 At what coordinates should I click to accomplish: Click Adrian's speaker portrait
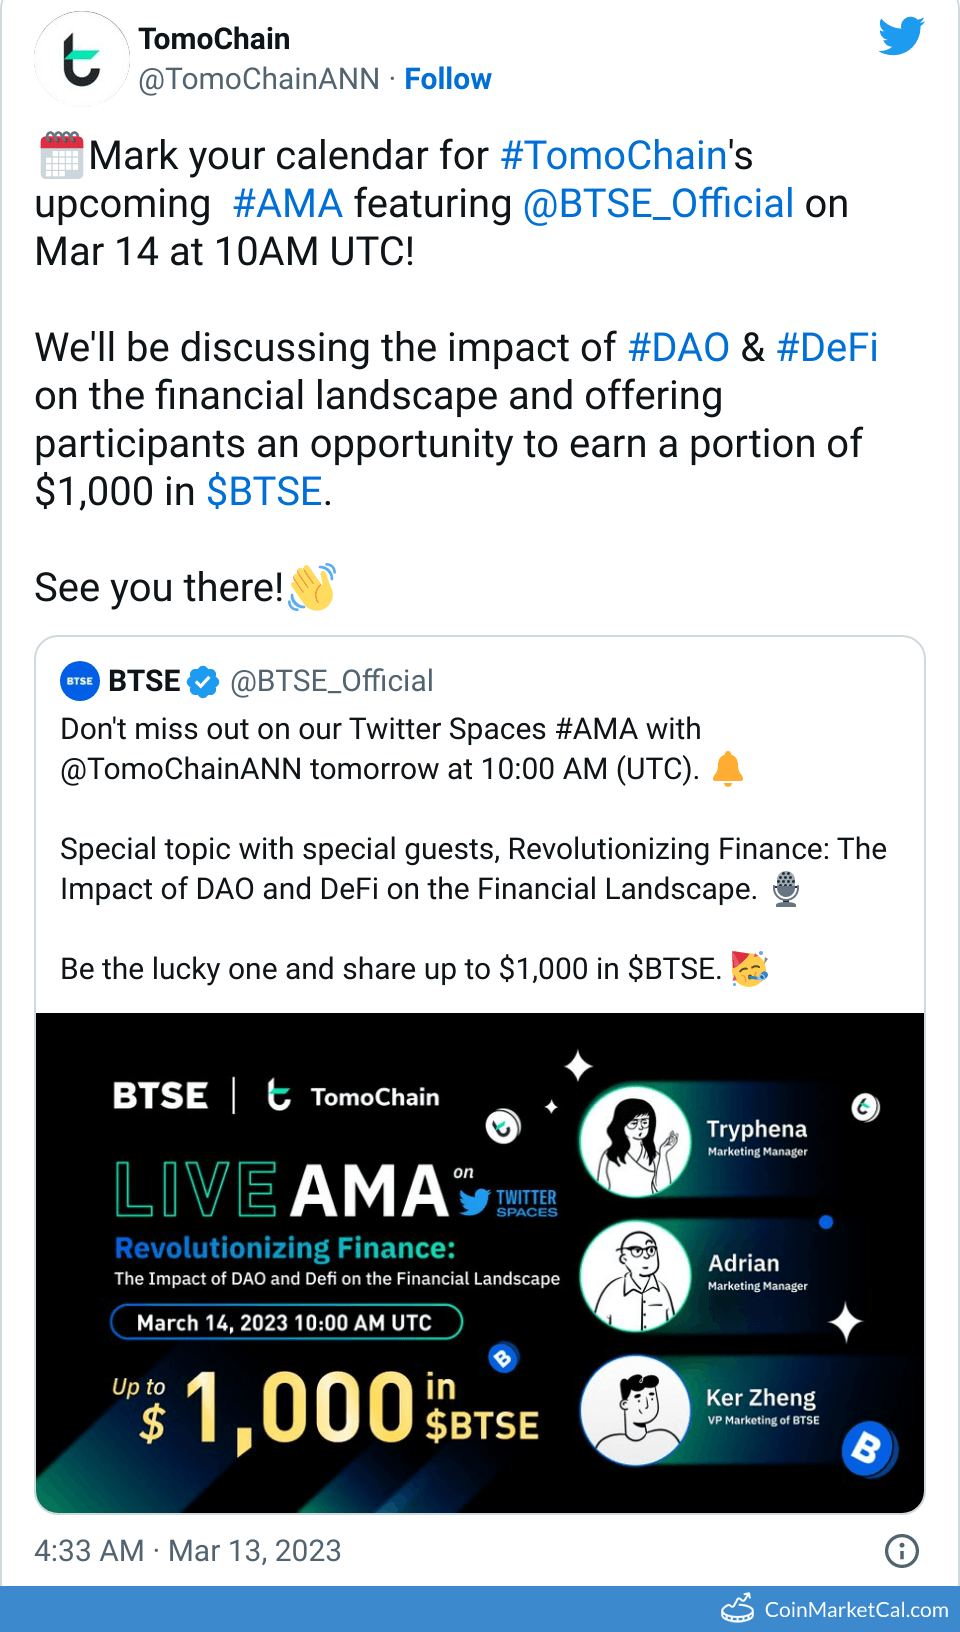[635, 1275]
